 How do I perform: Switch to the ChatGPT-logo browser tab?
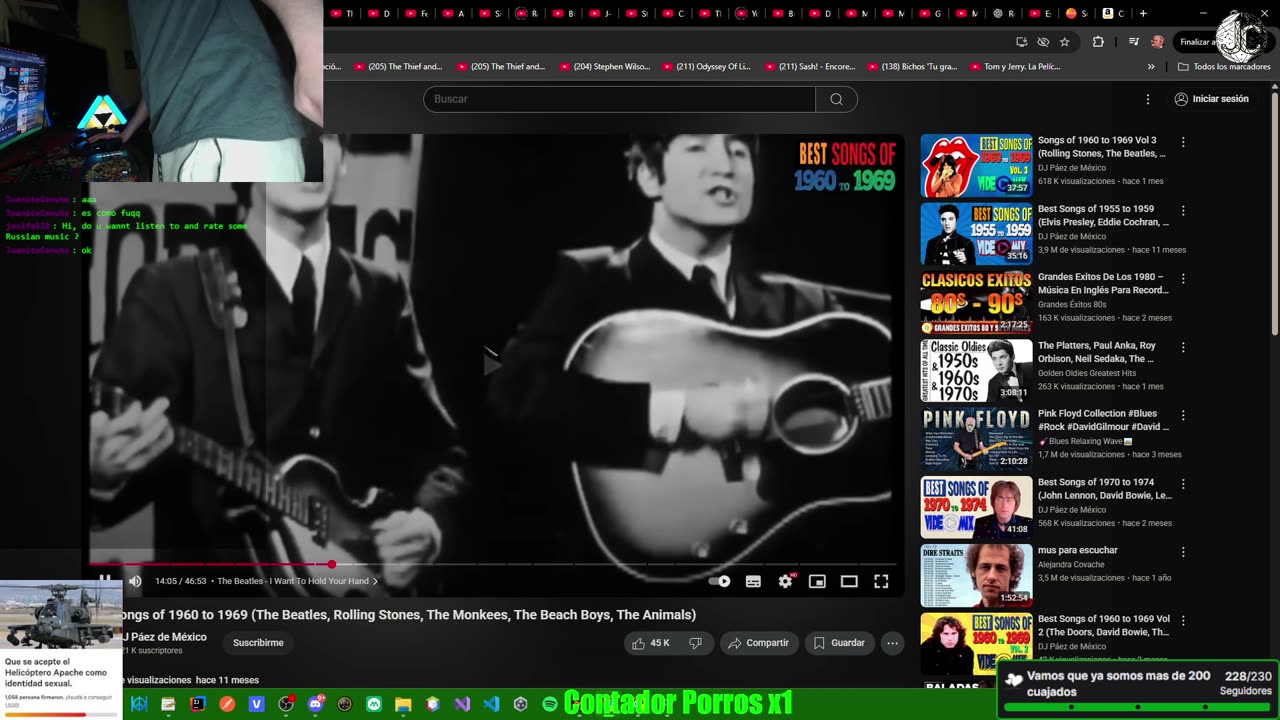(x=1004, y=13)
